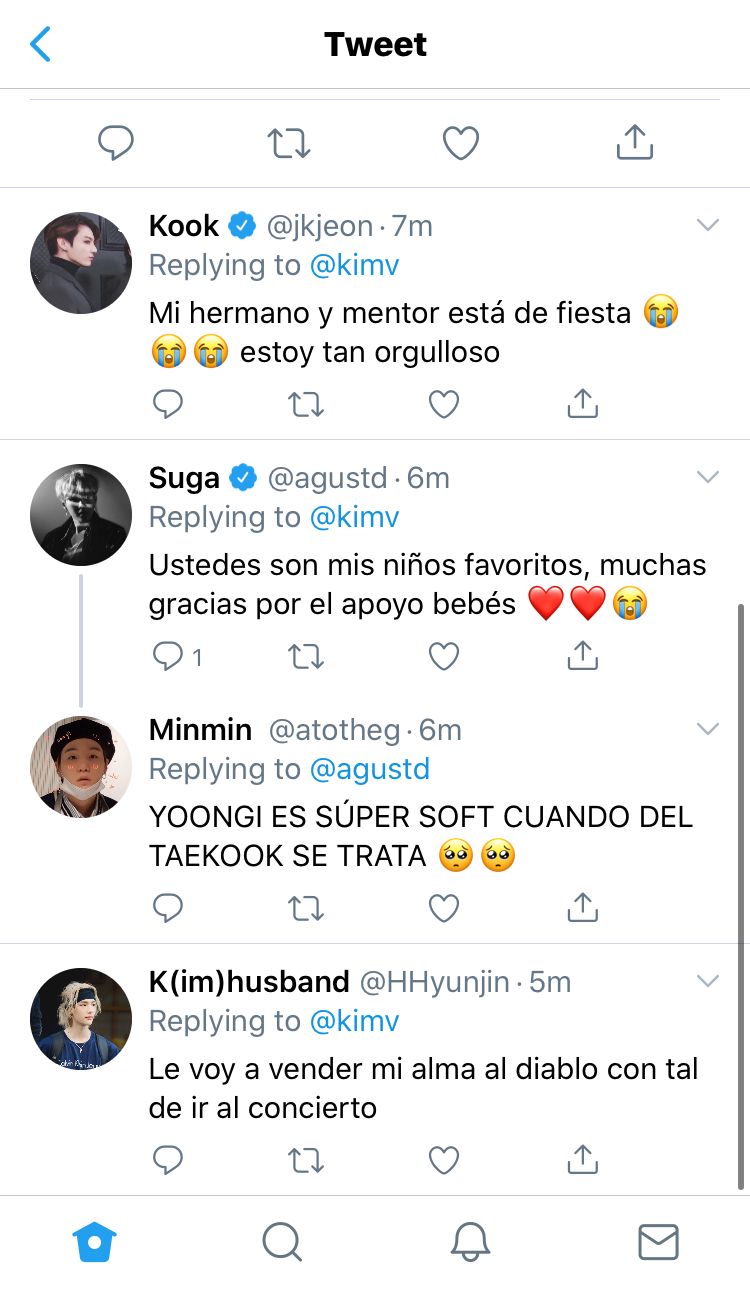Switch to the Search tab

[x=282, y=1243]
